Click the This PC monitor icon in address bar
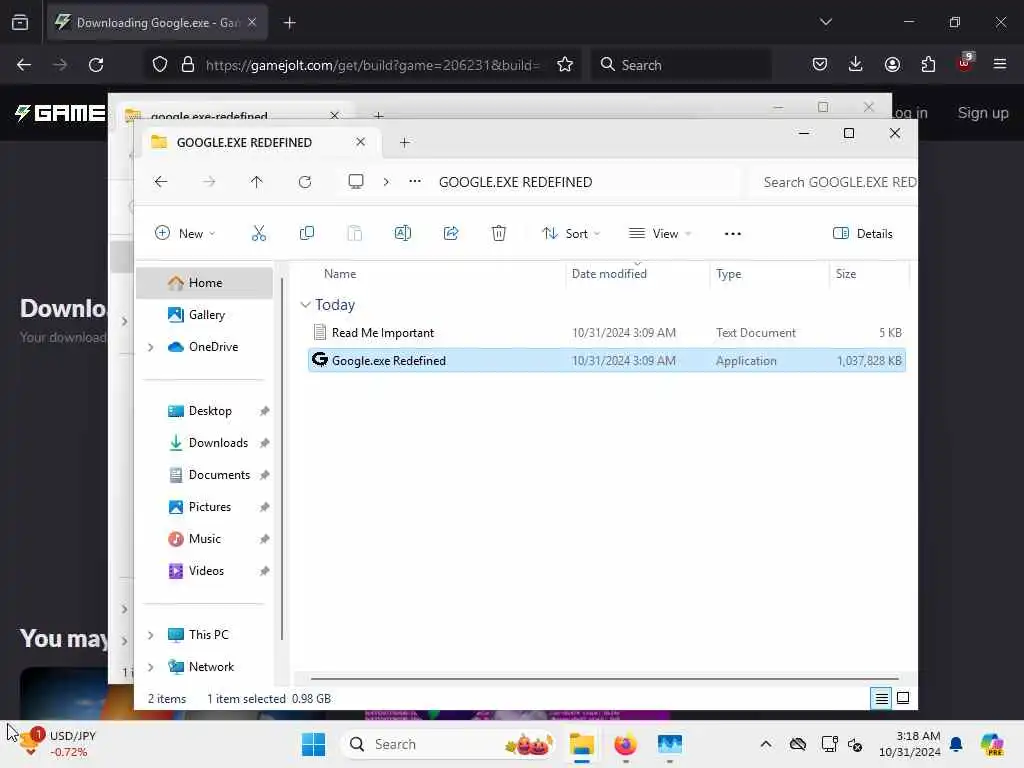Viewport: 1024px width, 768px height. click(356, 182)
